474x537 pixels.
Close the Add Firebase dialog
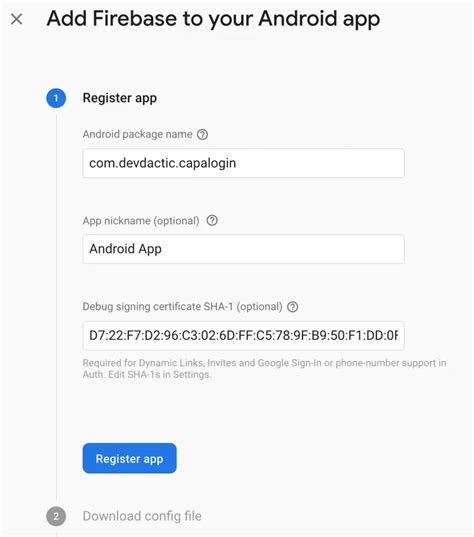point(16,19)
